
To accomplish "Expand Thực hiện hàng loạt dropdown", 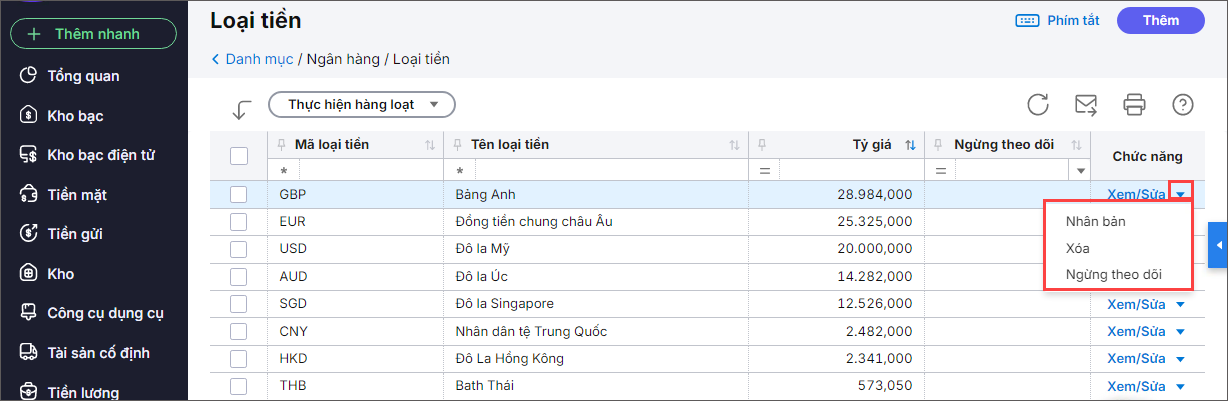I will point(362,104).
